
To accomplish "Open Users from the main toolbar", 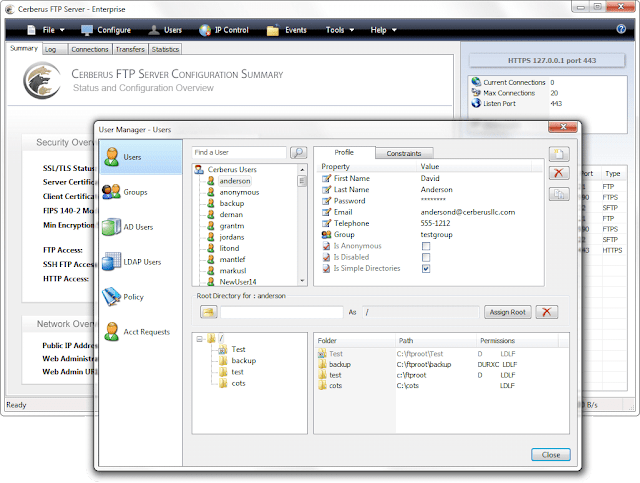I will click(x=165, y=30).
